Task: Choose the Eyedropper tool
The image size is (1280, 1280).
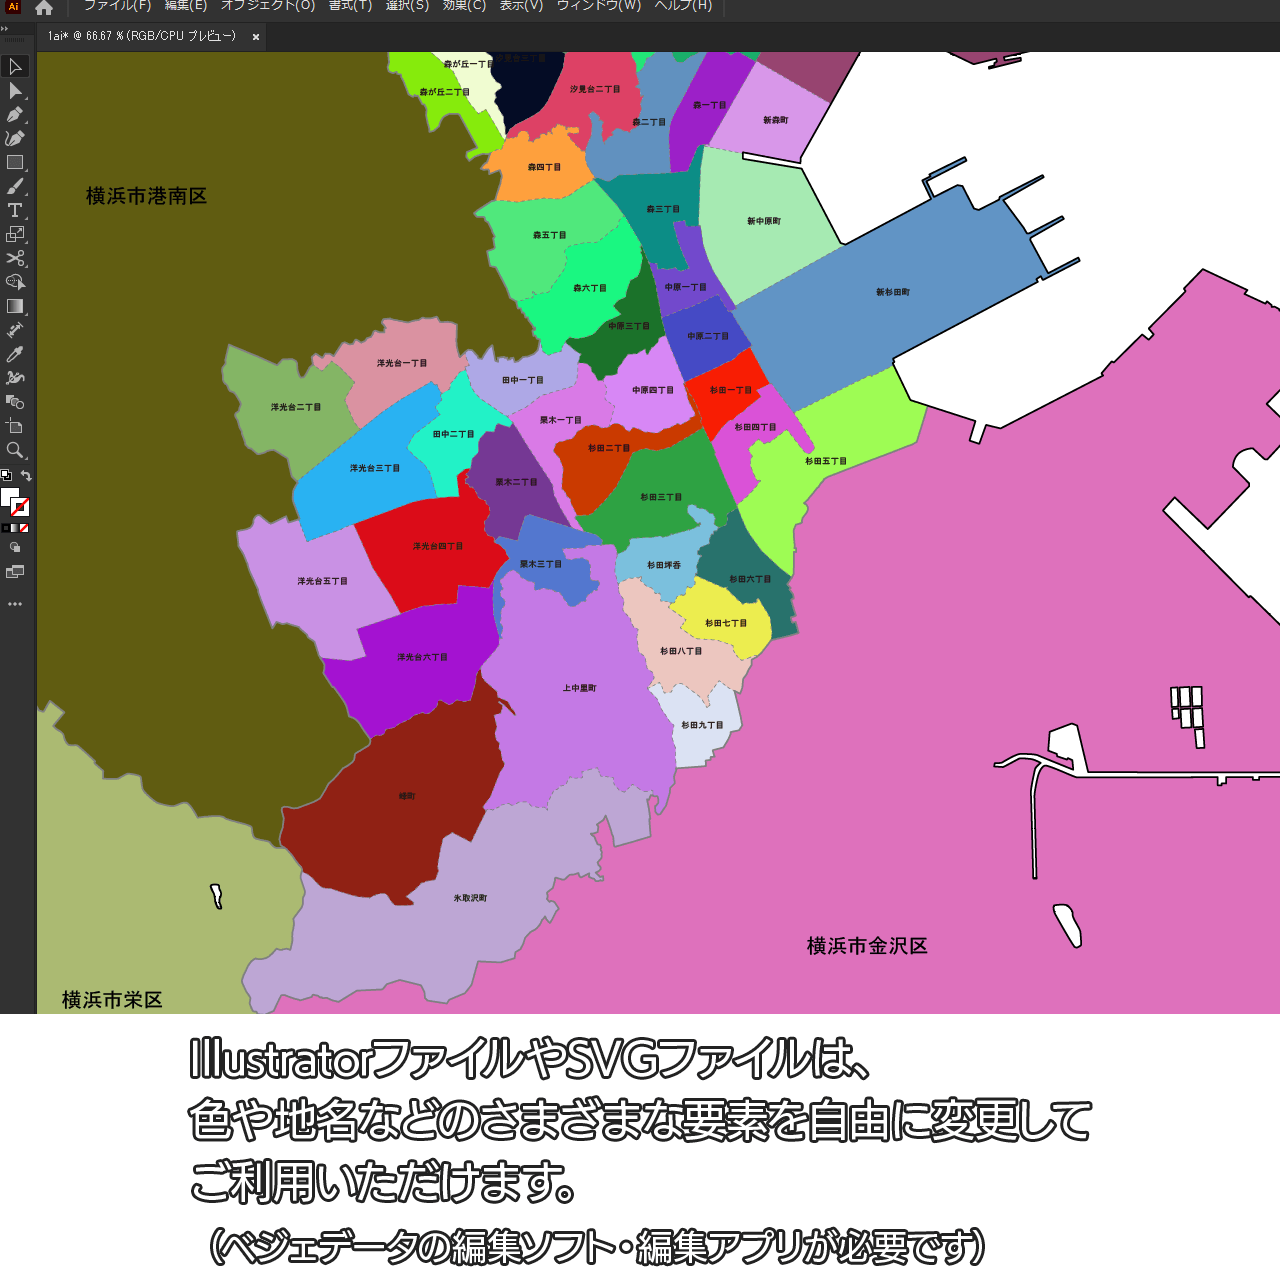Action: [x=15, y=355]
